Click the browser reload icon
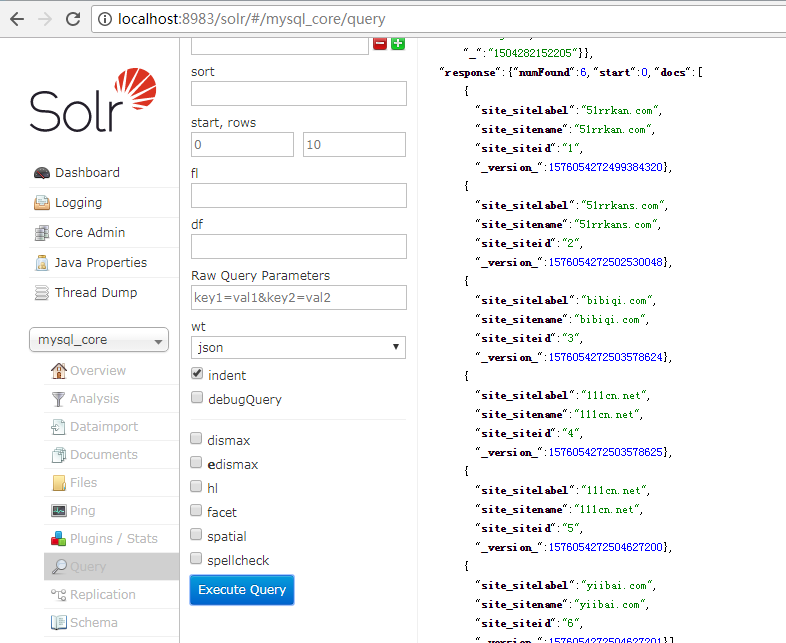786x643 pixels. click(73, 19)
